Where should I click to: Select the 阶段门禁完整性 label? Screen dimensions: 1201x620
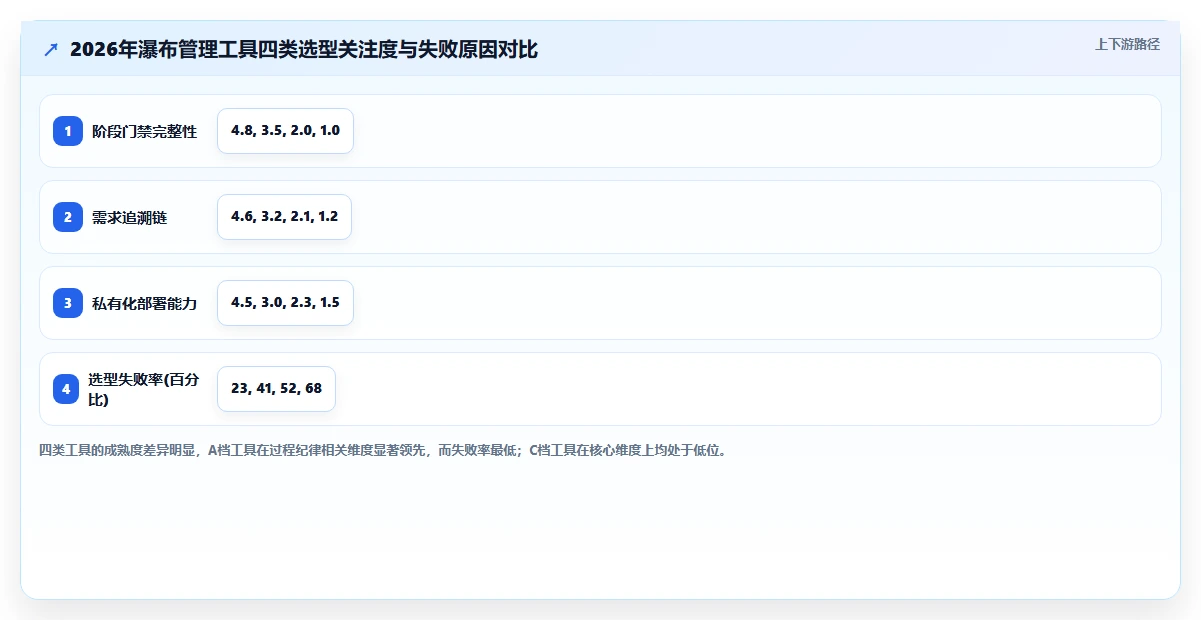(145, 132)
